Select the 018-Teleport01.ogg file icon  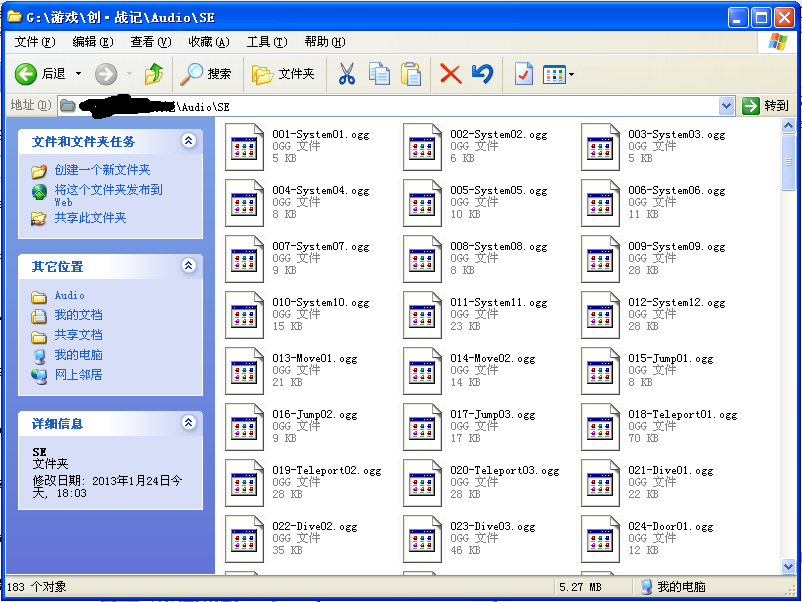coord(600,427)
